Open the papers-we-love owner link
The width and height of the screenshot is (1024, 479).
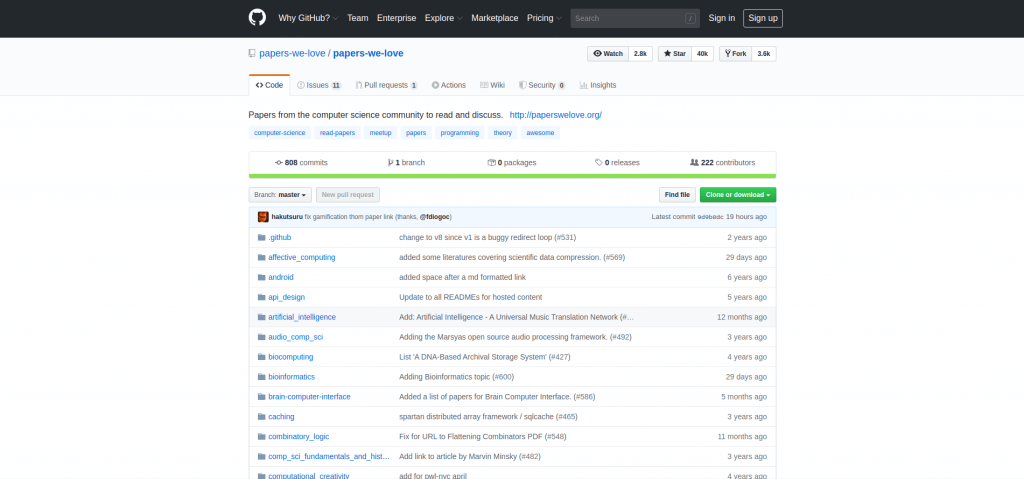click(292, 54)
